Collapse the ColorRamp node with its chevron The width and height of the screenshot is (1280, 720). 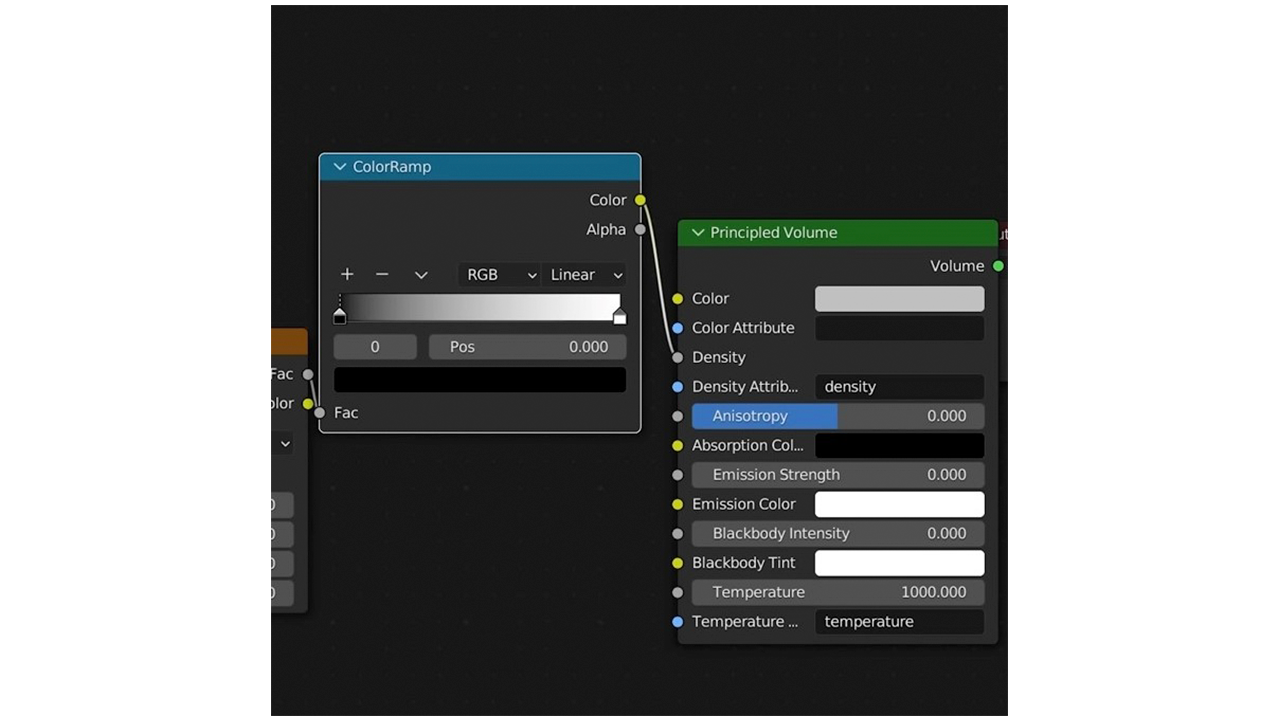point(340,167)
